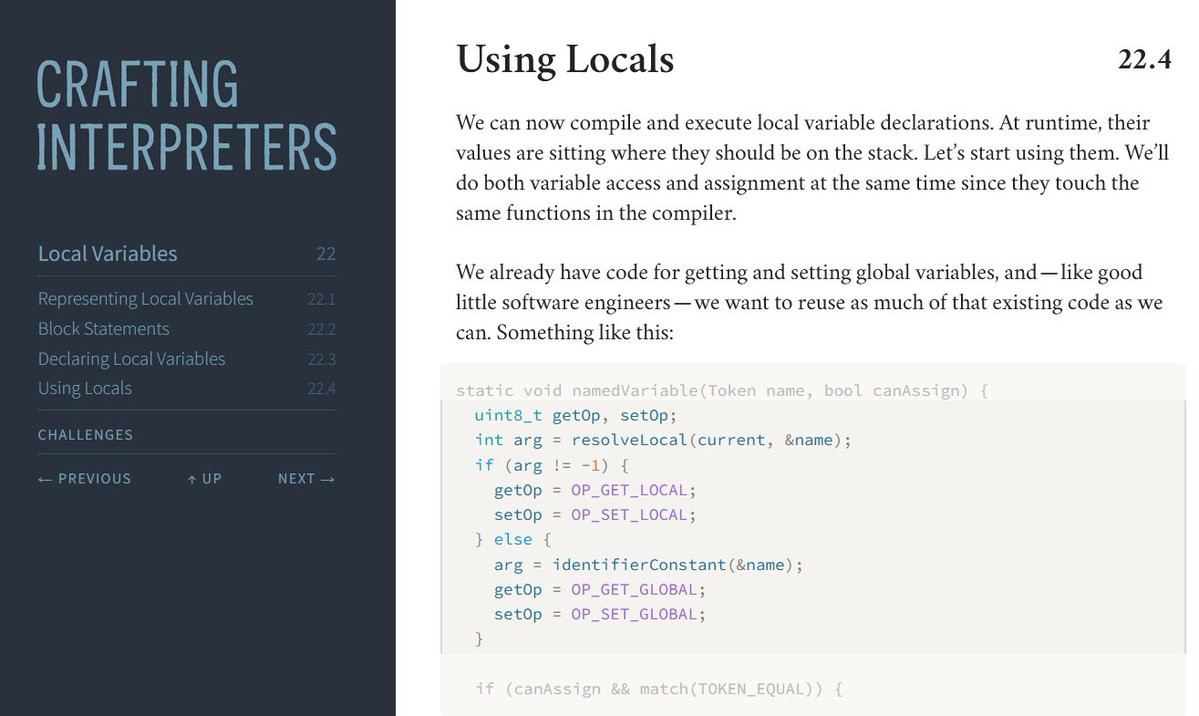Go to Previous chapter

coord(85,478)
